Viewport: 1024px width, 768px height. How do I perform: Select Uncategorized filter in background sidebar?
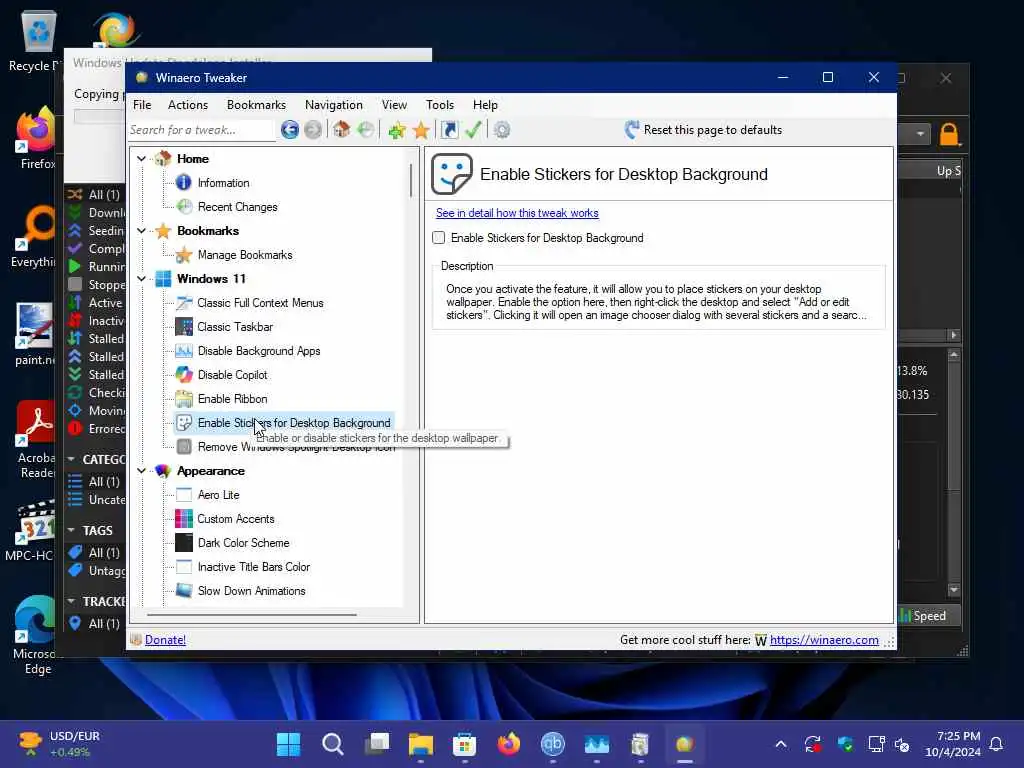pos(96,500)
